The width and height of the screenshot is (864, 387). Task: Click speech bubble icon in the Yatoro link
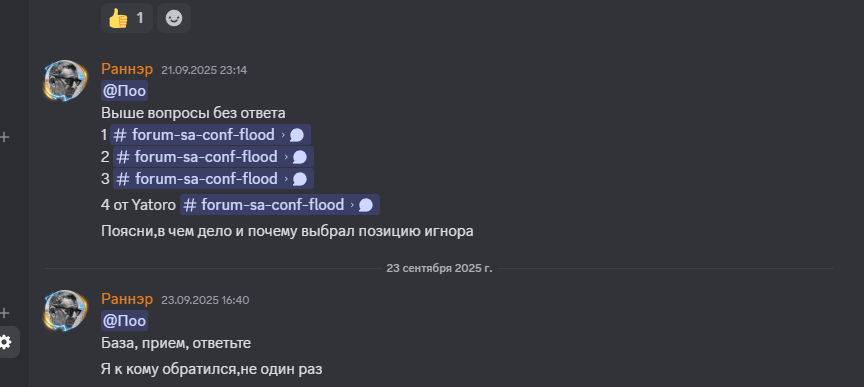pyautogui.click(x=366, y=206)
